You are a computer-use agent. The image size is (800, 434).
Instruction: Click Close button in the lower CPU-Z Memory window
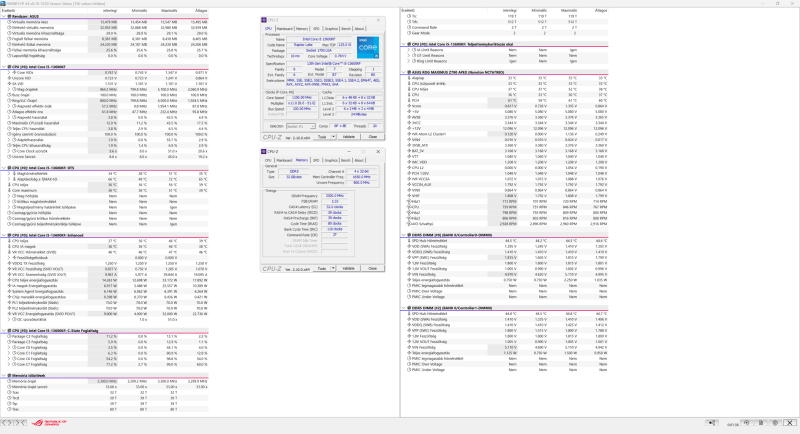point(372,268)
